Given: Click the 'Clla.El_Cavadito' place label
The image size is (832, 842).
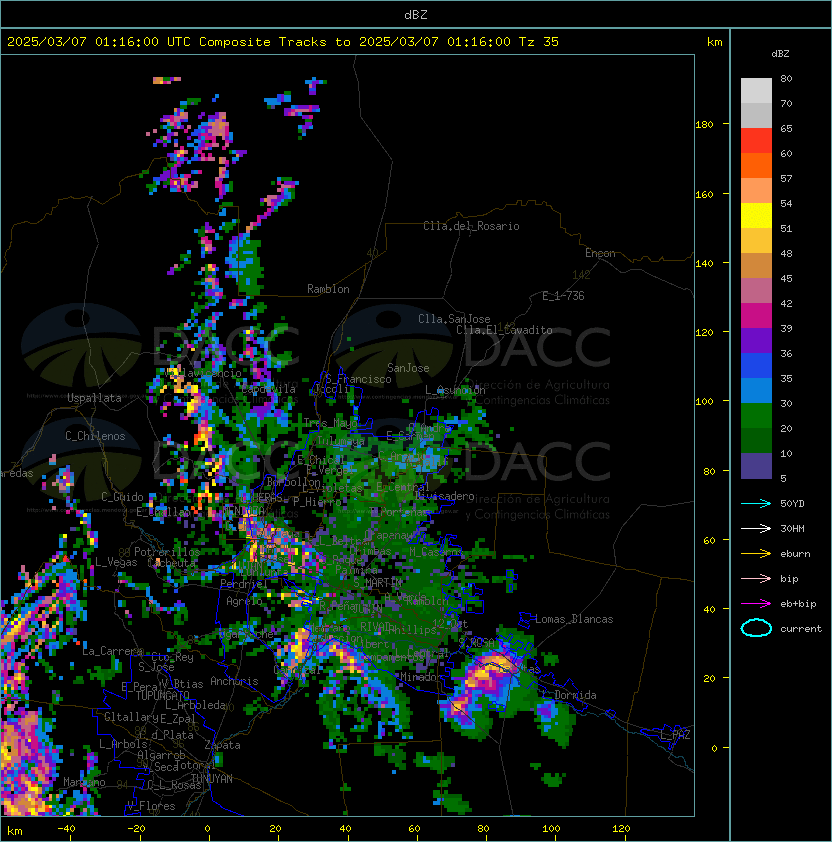Looking at the screenshot, I should [504, 330].
